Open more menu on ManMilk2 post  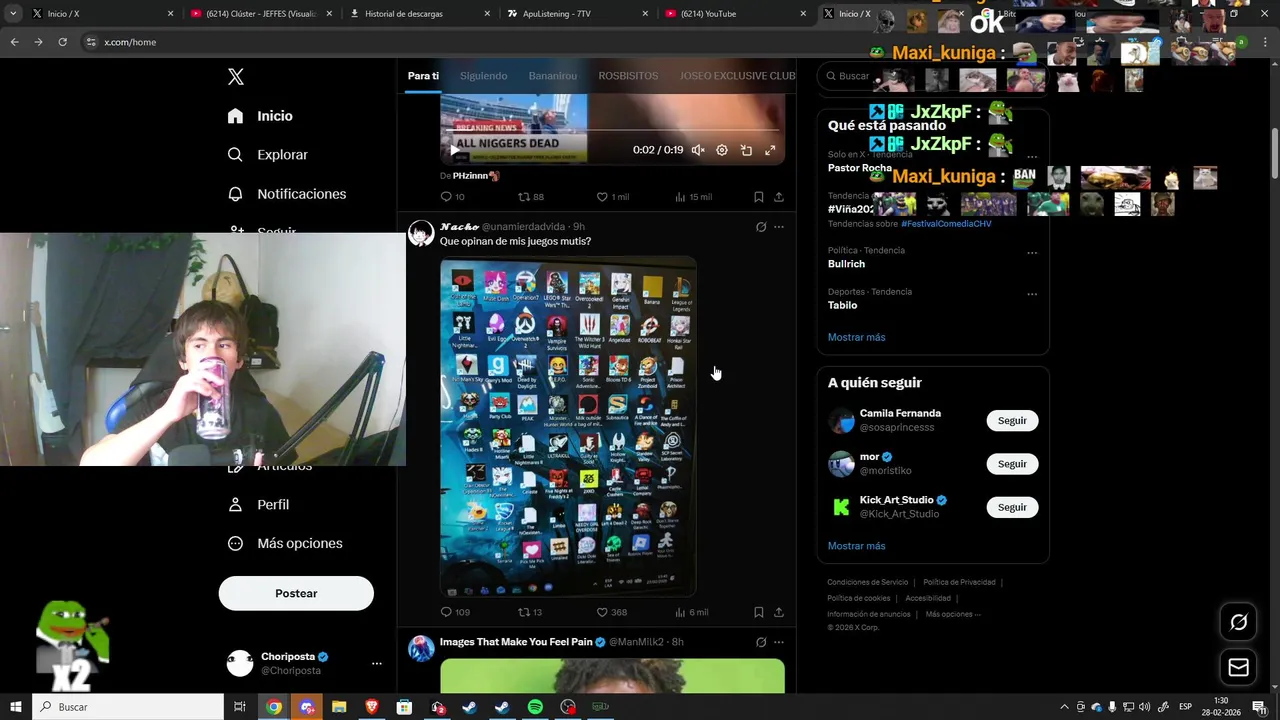(x=779, y=642)
